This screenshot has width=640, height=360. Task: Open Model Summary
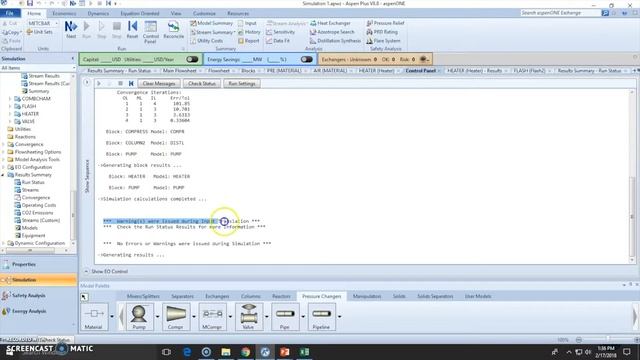(x=211, y=23)
